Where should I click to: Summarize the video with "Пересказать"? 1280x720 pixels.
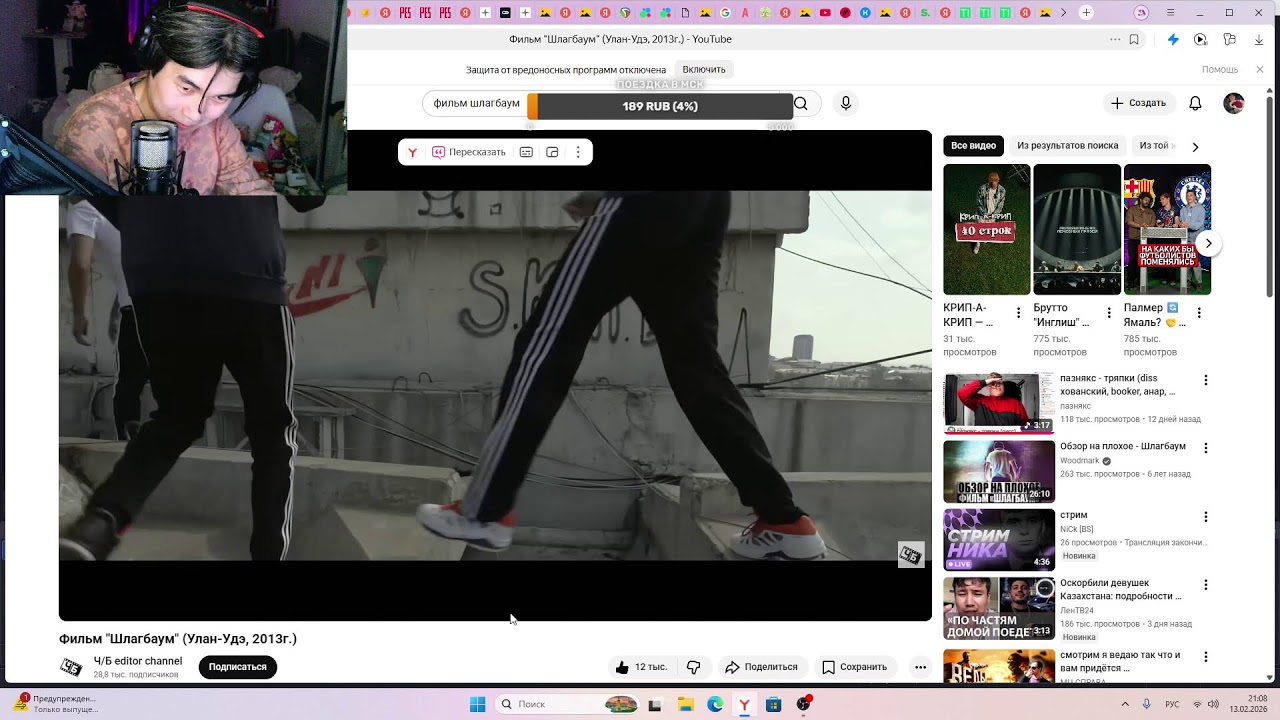[468, 152]
